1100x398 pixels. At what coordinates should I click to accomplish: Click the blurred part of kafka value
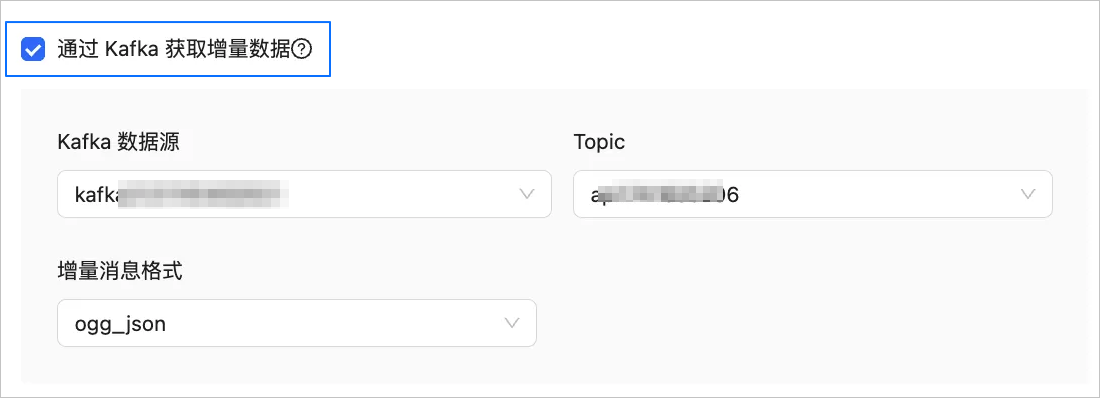[x=203, y=194]
